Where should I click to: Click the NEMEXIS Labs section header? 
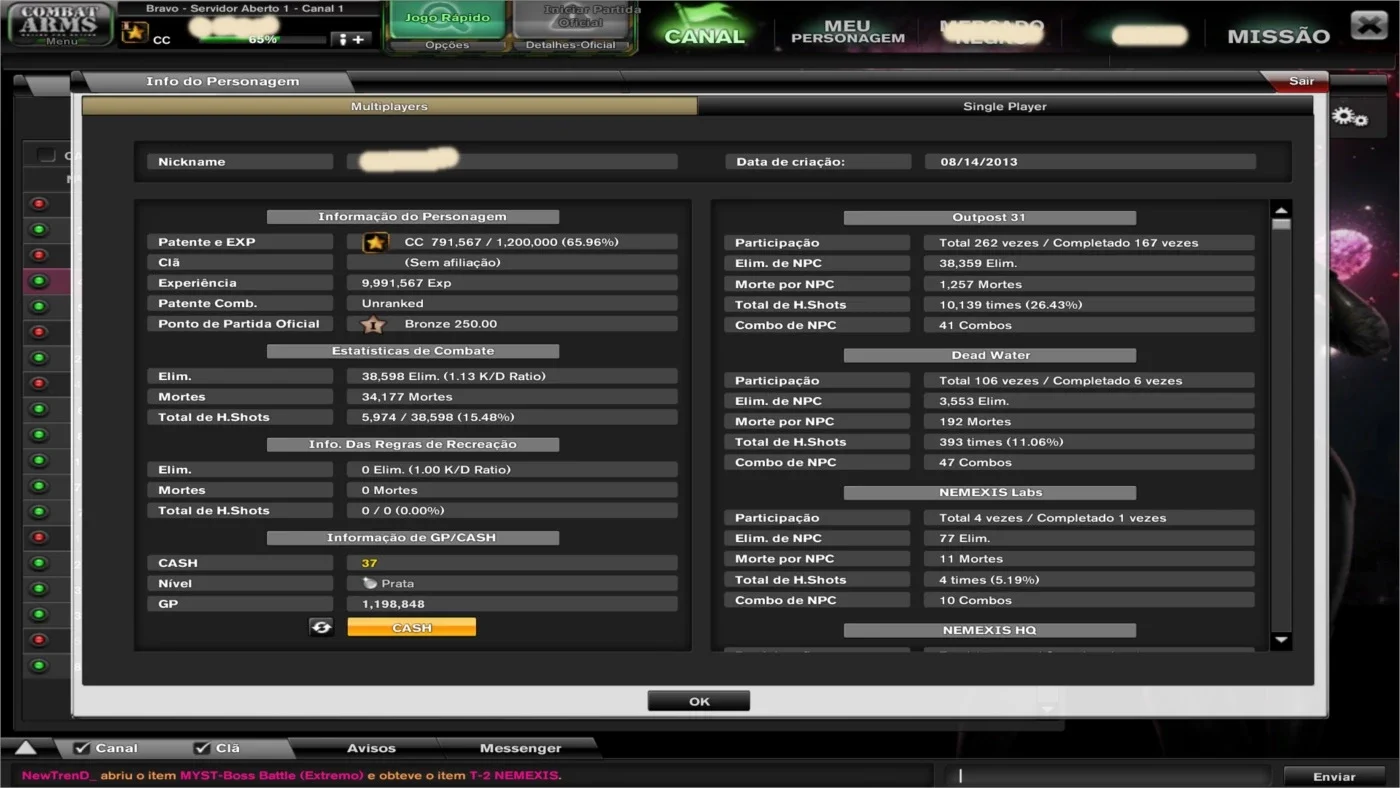pyautogui.click(x=989, y=492)
